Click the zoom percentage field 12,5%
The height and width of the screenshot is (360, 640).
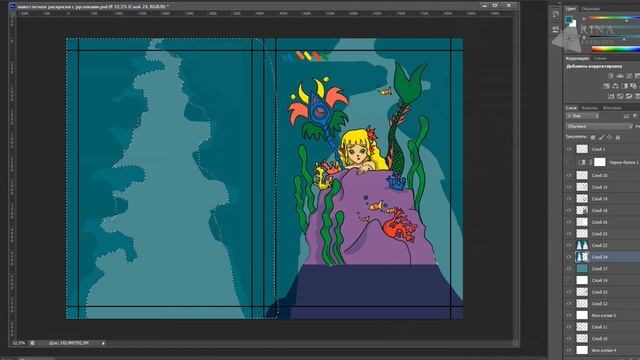[19, 343]
